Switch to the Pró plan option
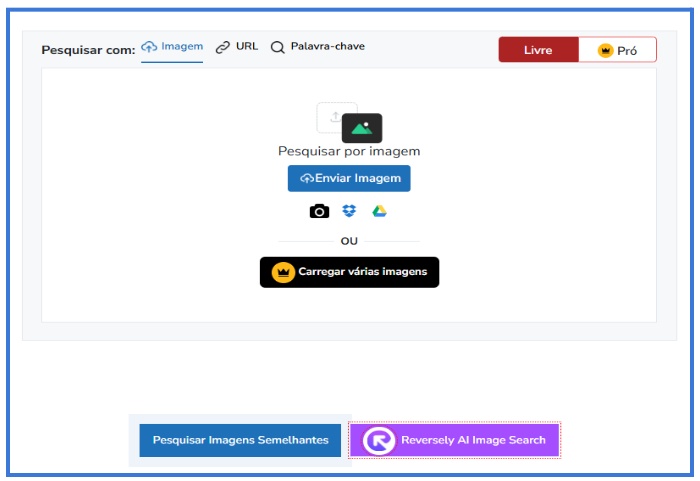This screenshot has height=481, width=700. [617, 50]
